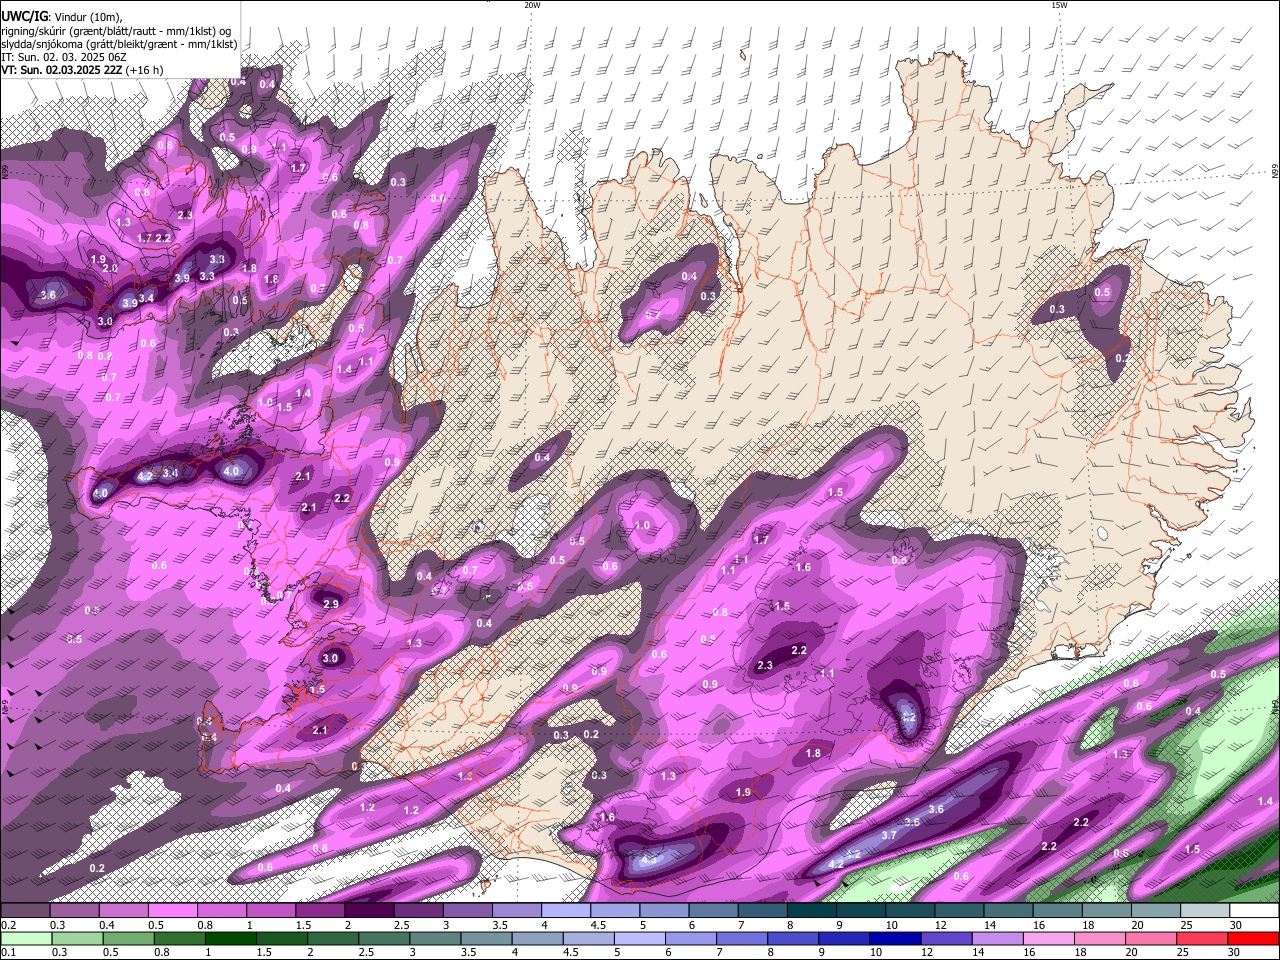
Task: Click the bright magenta swatch labeled 0.5 on purple scale
Action: tap(172, 911)
